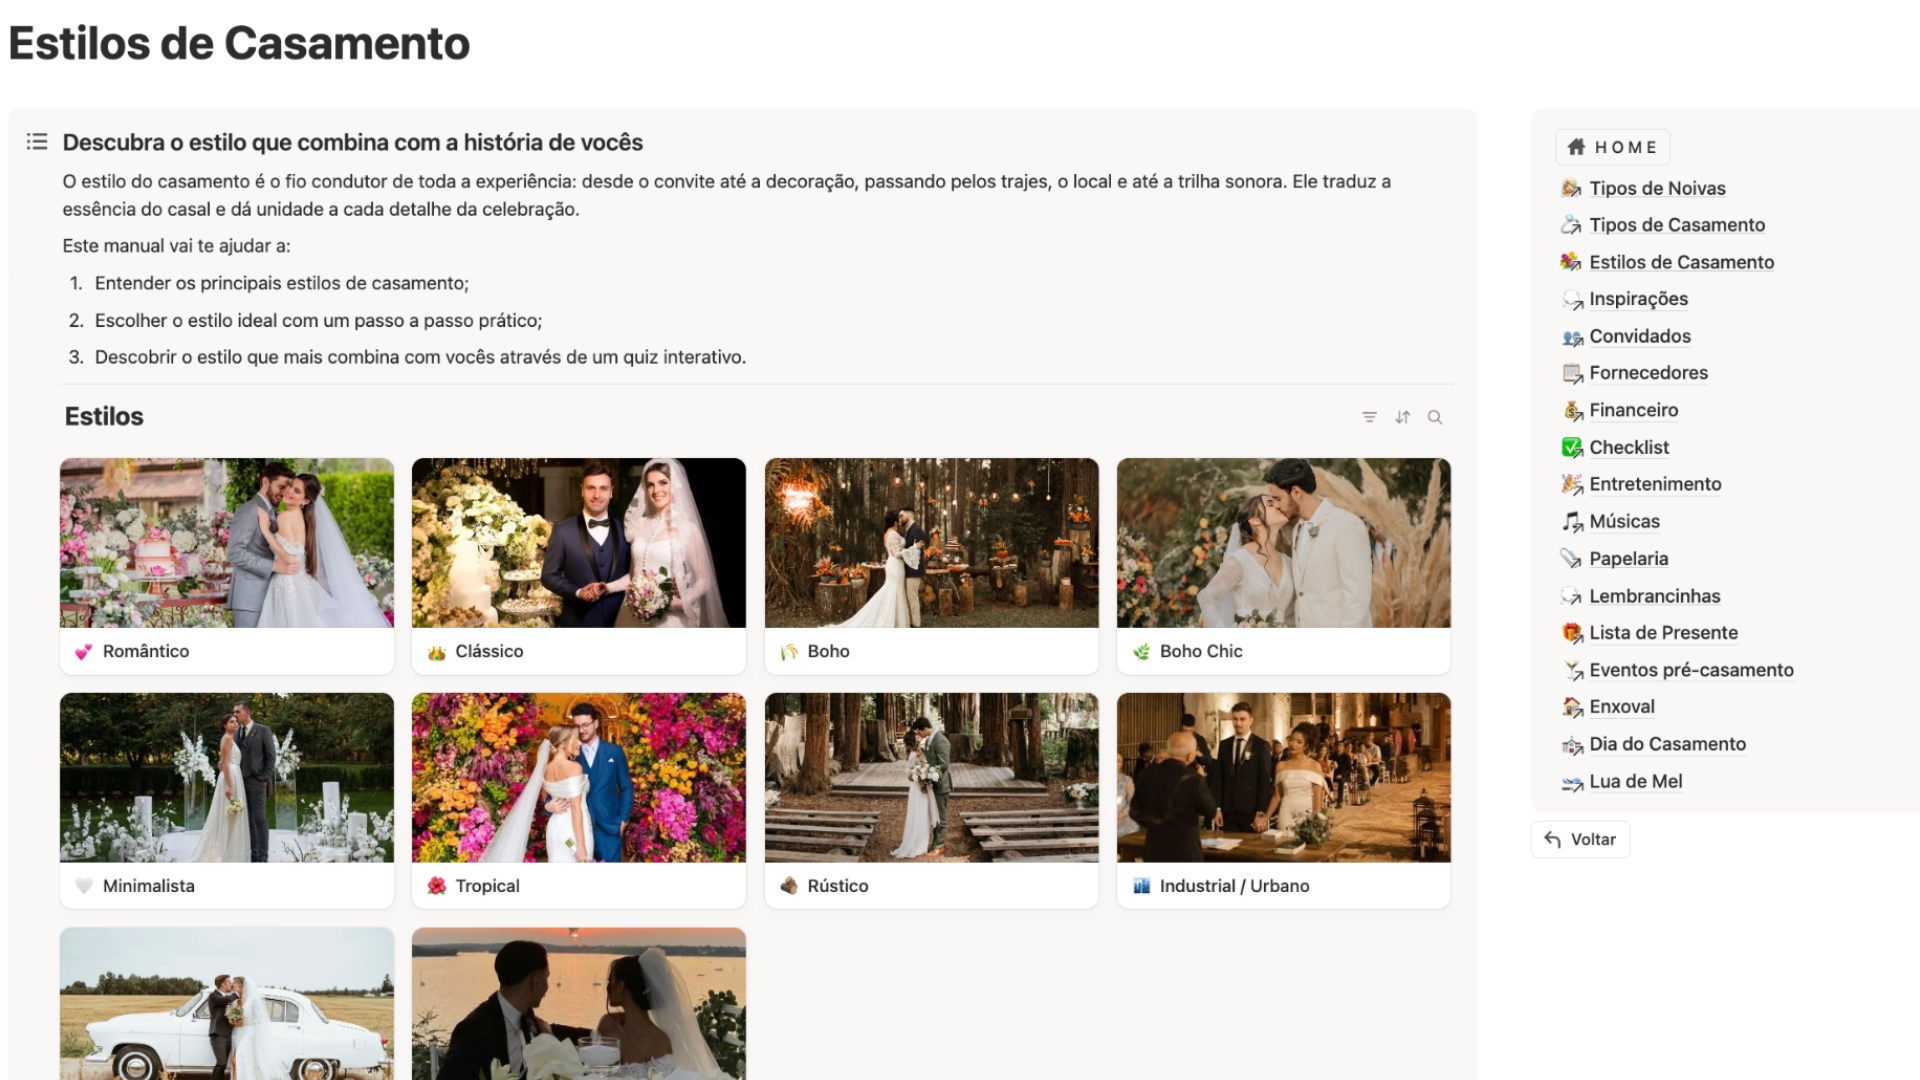Click the sort arrows icon in Estilos

(x=1402, y=417)
